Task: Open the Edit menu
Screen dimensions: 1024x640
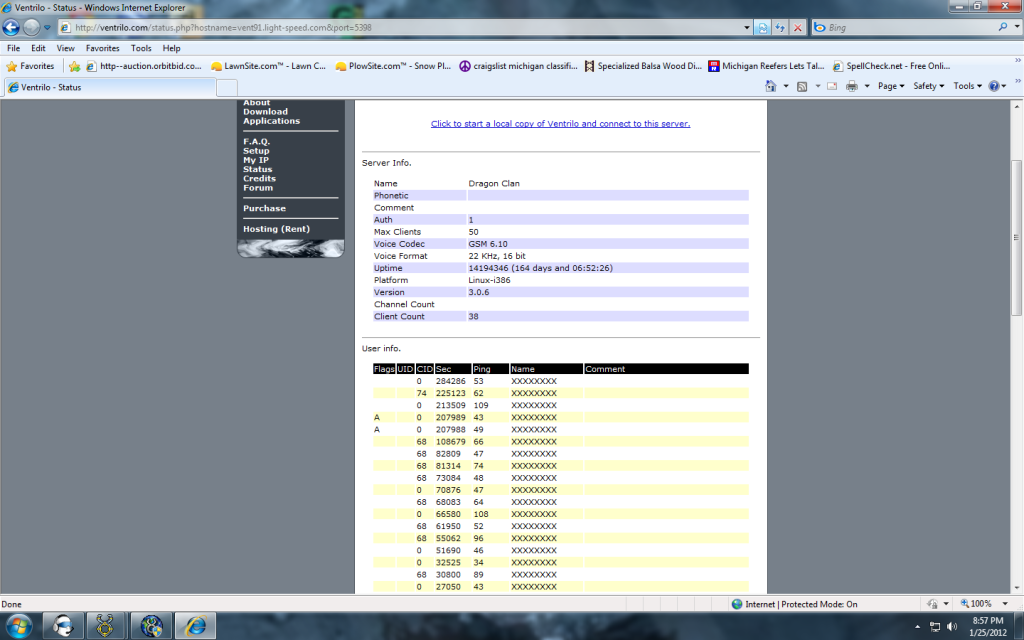Action: [38, 48]
